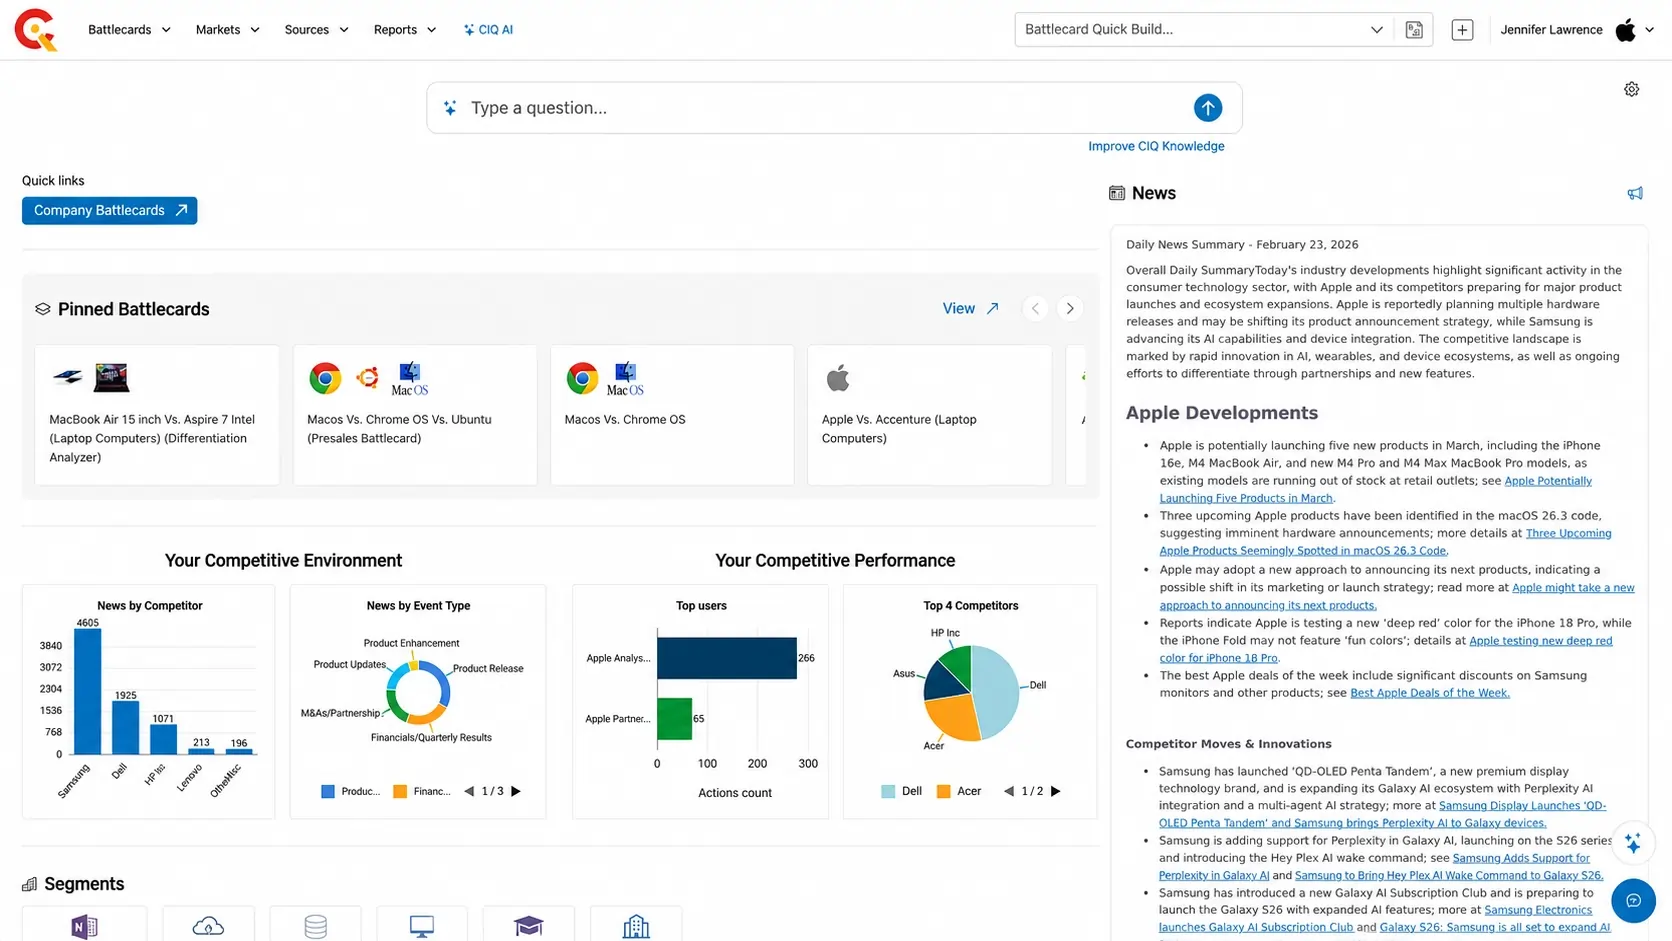Screen dimensions: 1672x941
Task: Click the Dell slice of competitors pie chart
Action: (996, 690)
